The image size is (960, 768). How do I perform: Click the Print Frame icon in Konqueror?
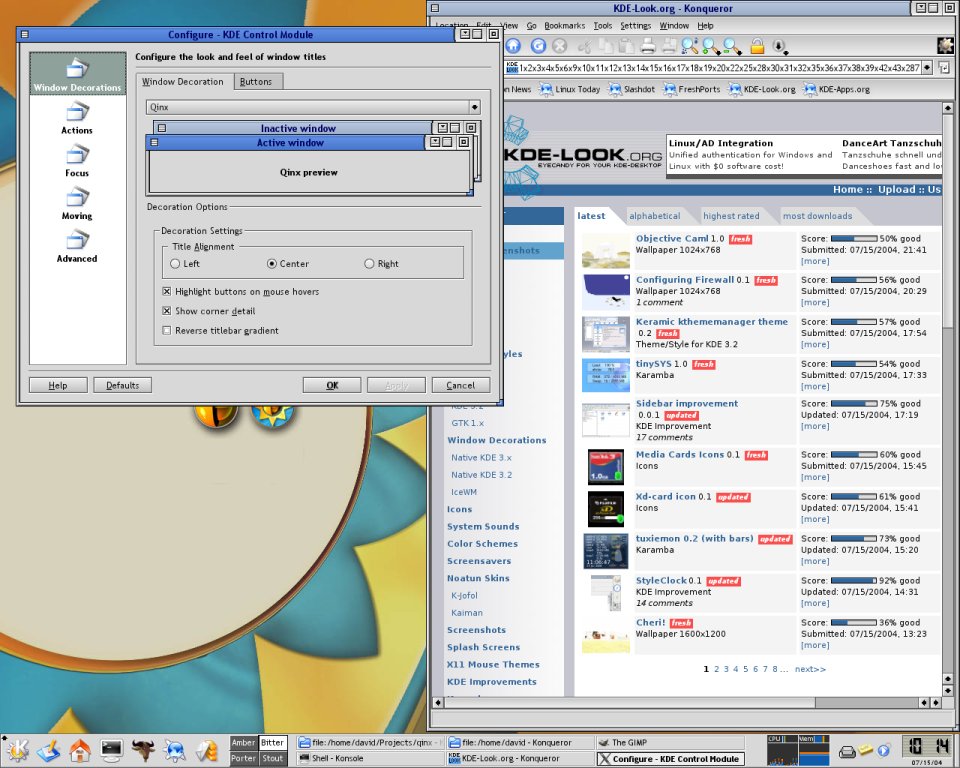click(669, 46)
